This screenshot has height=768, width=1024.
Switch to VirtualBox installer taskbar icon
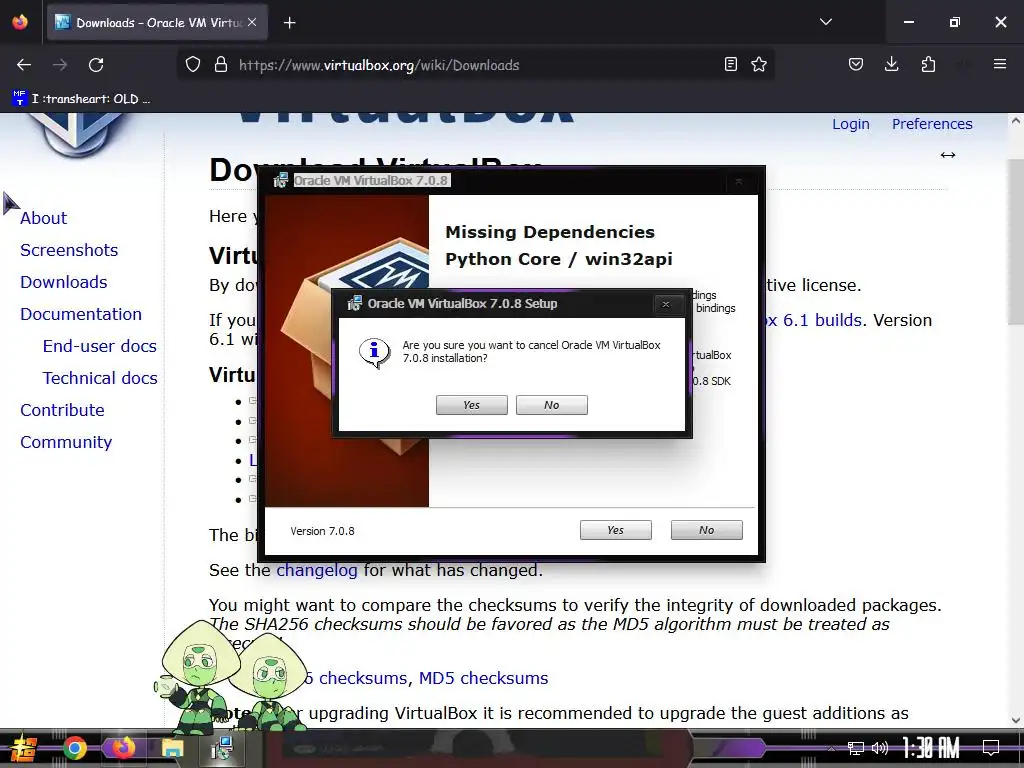222,748
